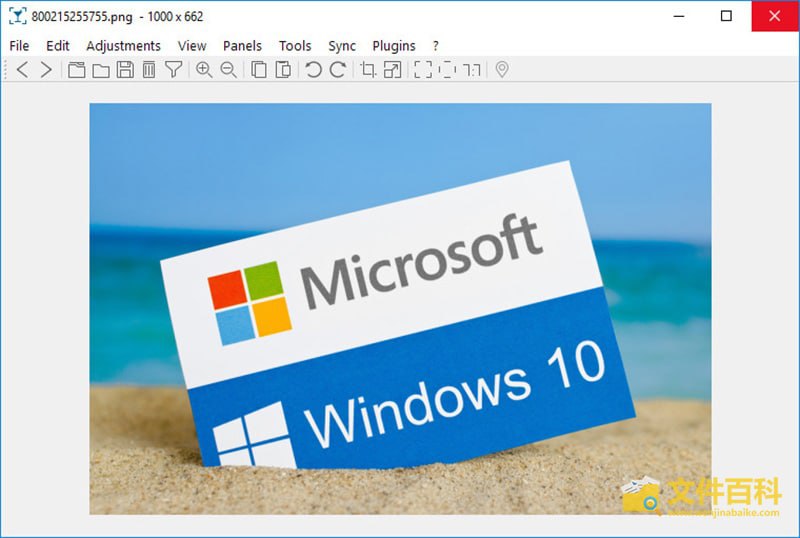Open the Panels menu
The width and height of the screenshot is (800, 538).
[242, 46]
